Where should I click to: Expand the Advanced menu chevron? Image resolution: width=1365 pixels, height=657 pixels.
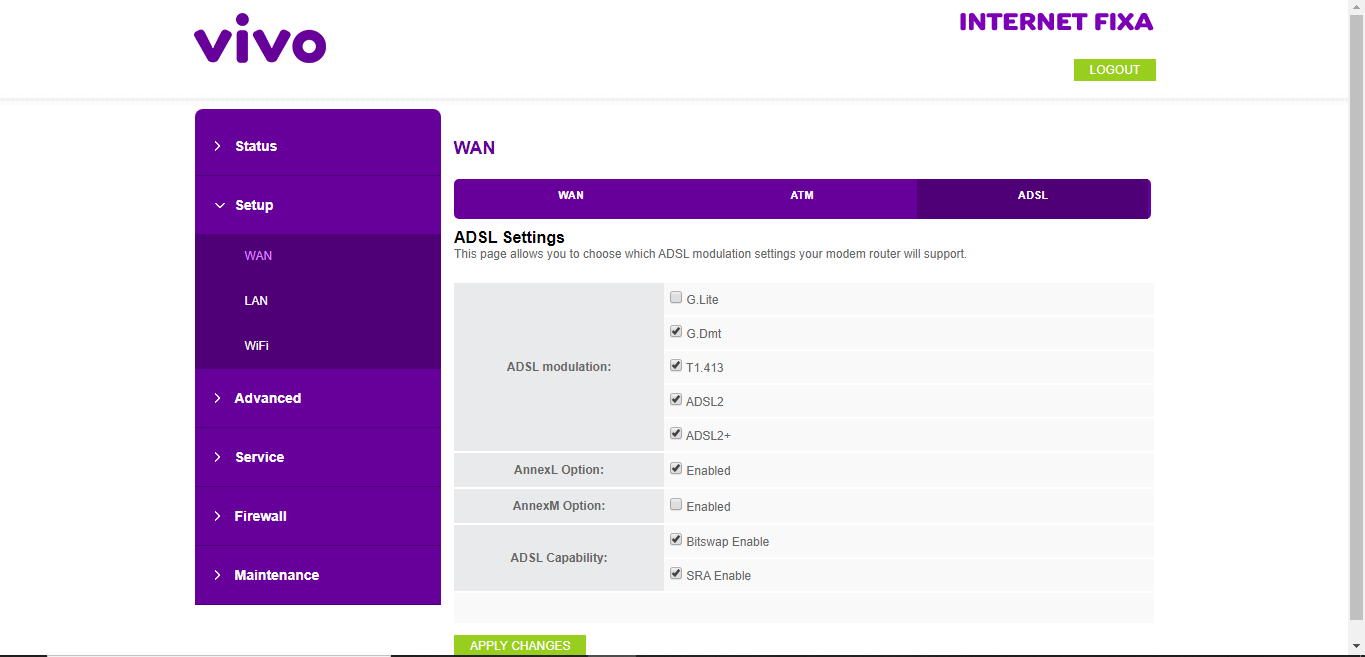coord(218,398)
